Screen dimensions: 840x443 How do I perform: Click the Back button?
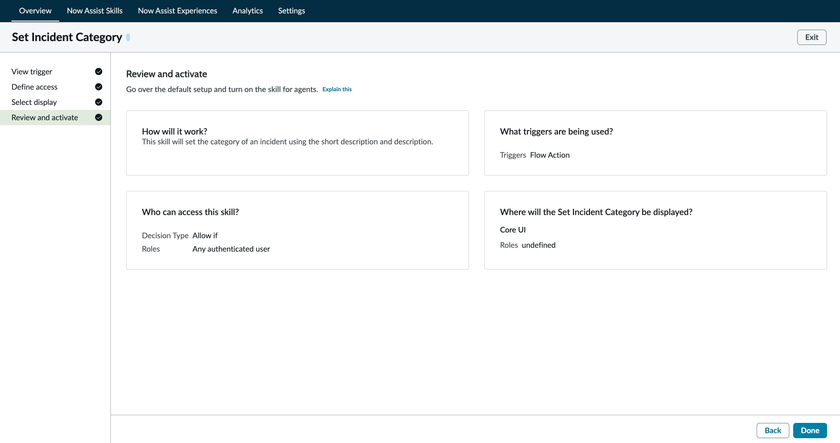[x=772, y=430]
